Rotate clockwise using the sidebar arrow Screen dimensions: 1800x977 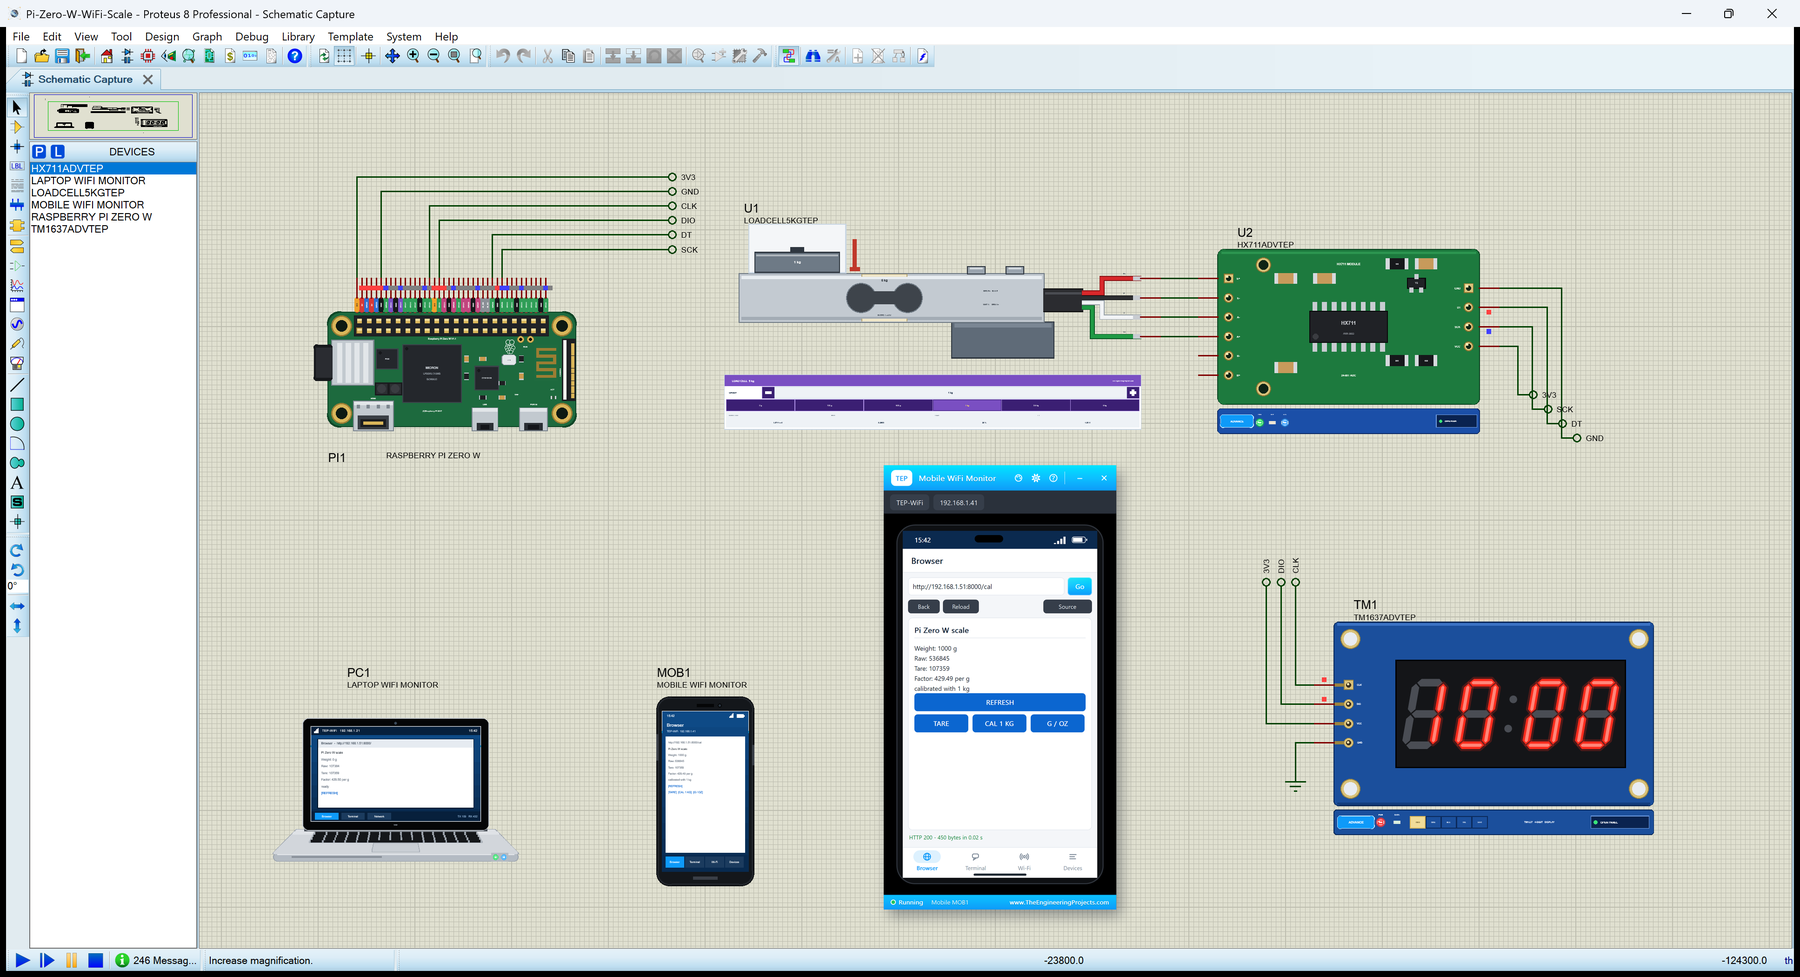click(17, 550)
